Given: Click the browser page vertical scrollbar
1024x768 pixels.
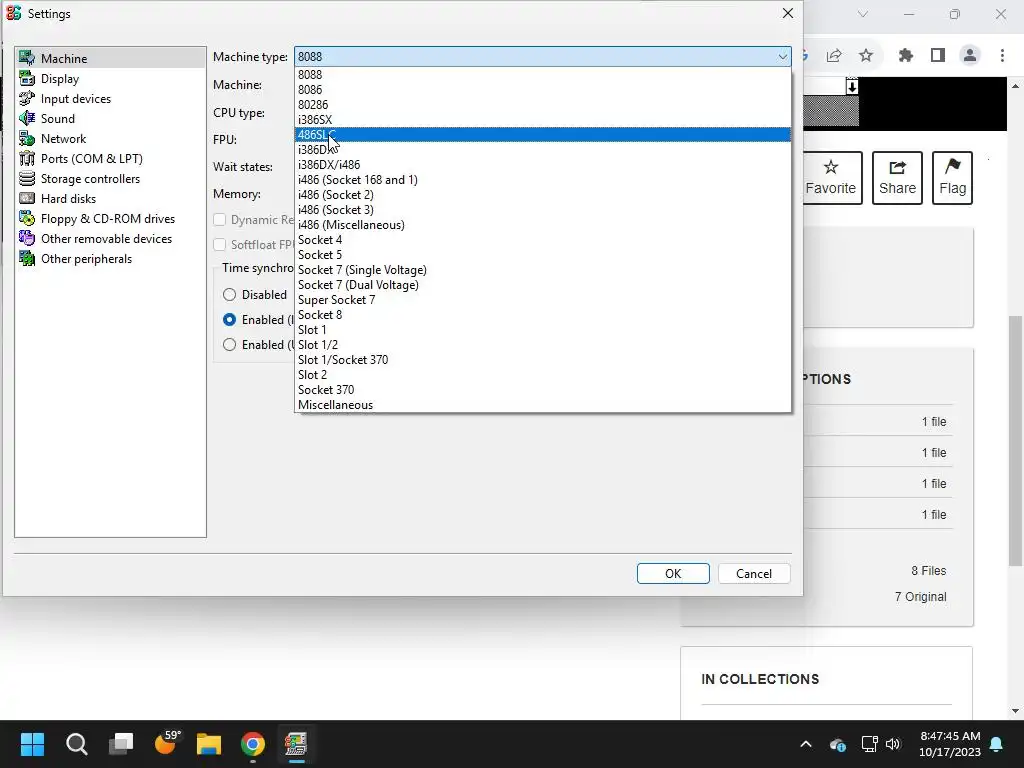Looking at the screenshot, I should (1016, 441).
